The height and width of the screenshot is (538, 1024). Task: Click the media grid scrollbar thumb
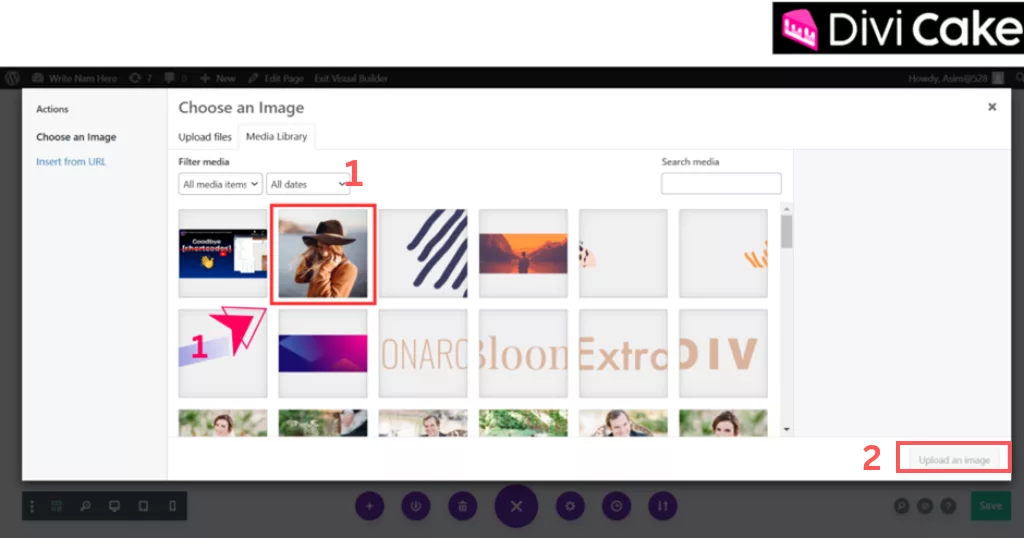pyautogui.click(x=786, y=232)
